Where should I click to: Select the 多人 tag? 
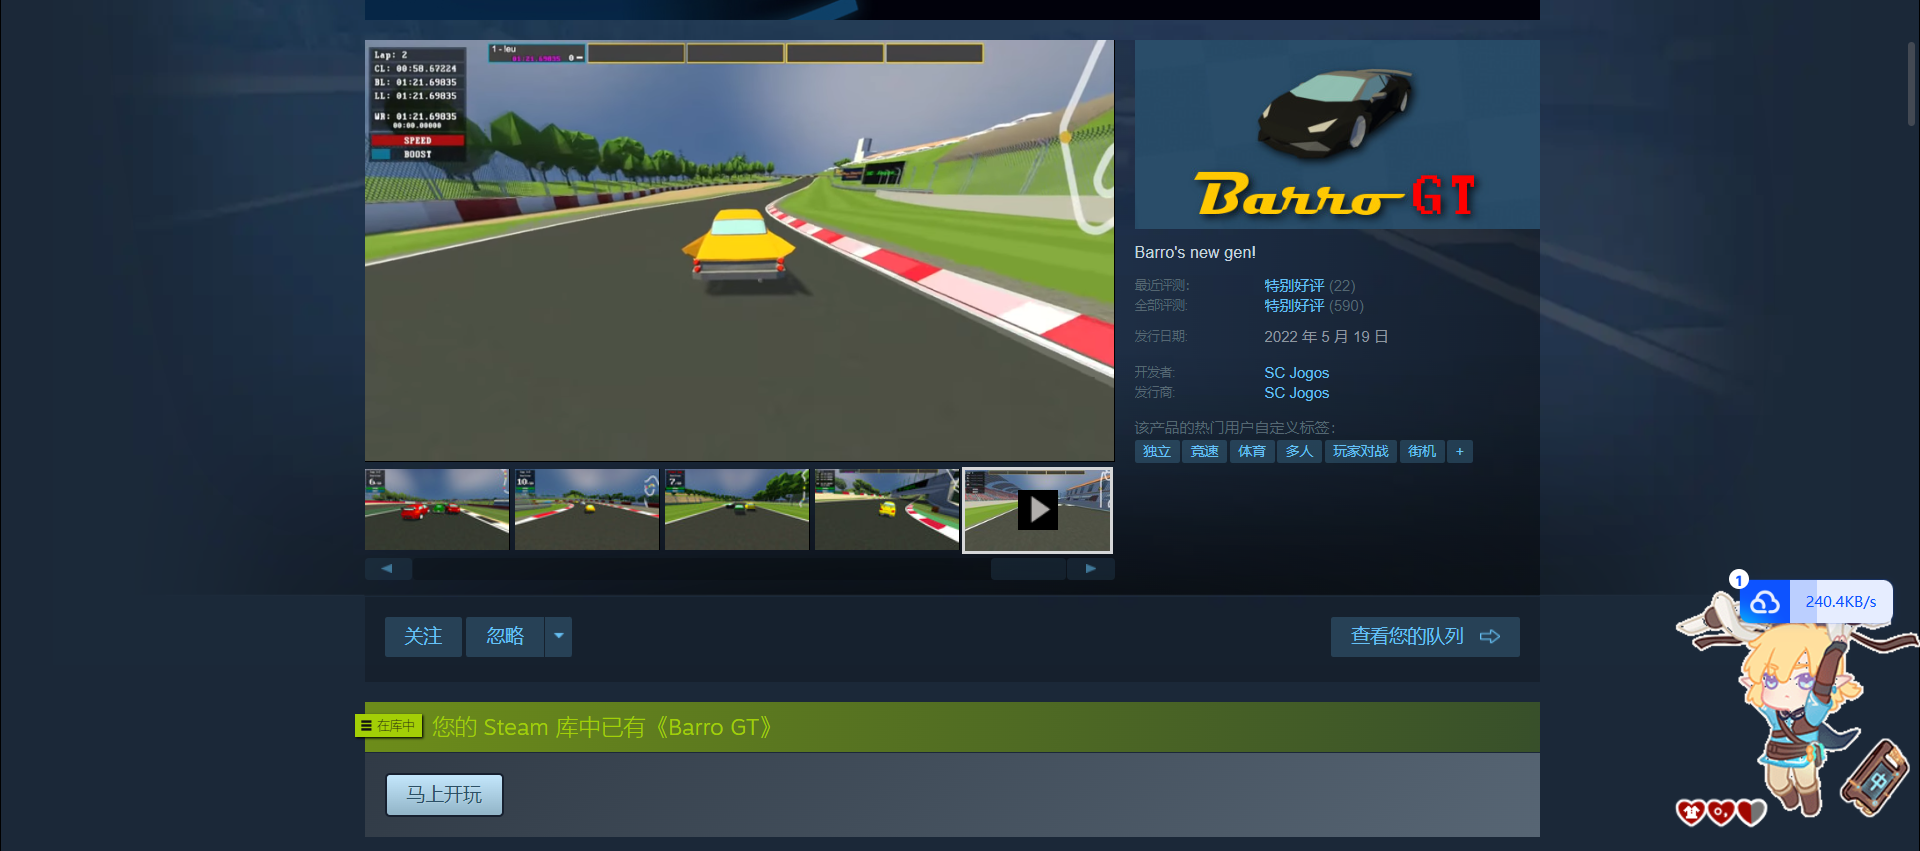(x=1299, y=451)
